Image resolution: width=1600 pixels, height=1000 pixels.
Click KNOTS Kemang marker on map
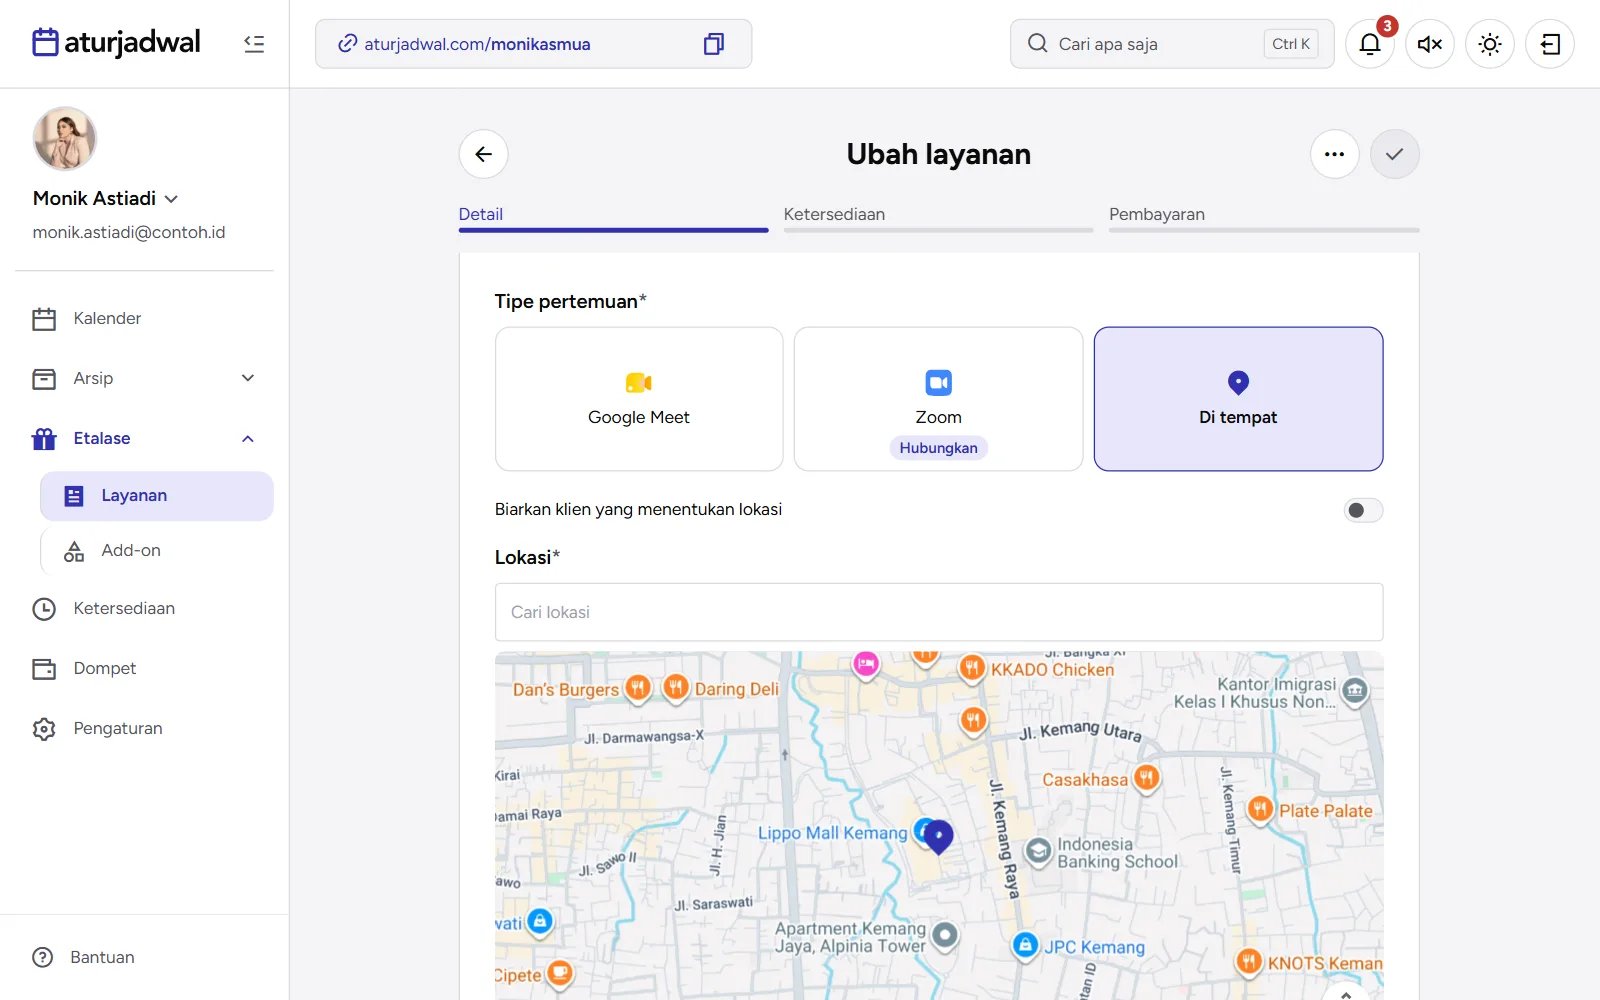1249,962
